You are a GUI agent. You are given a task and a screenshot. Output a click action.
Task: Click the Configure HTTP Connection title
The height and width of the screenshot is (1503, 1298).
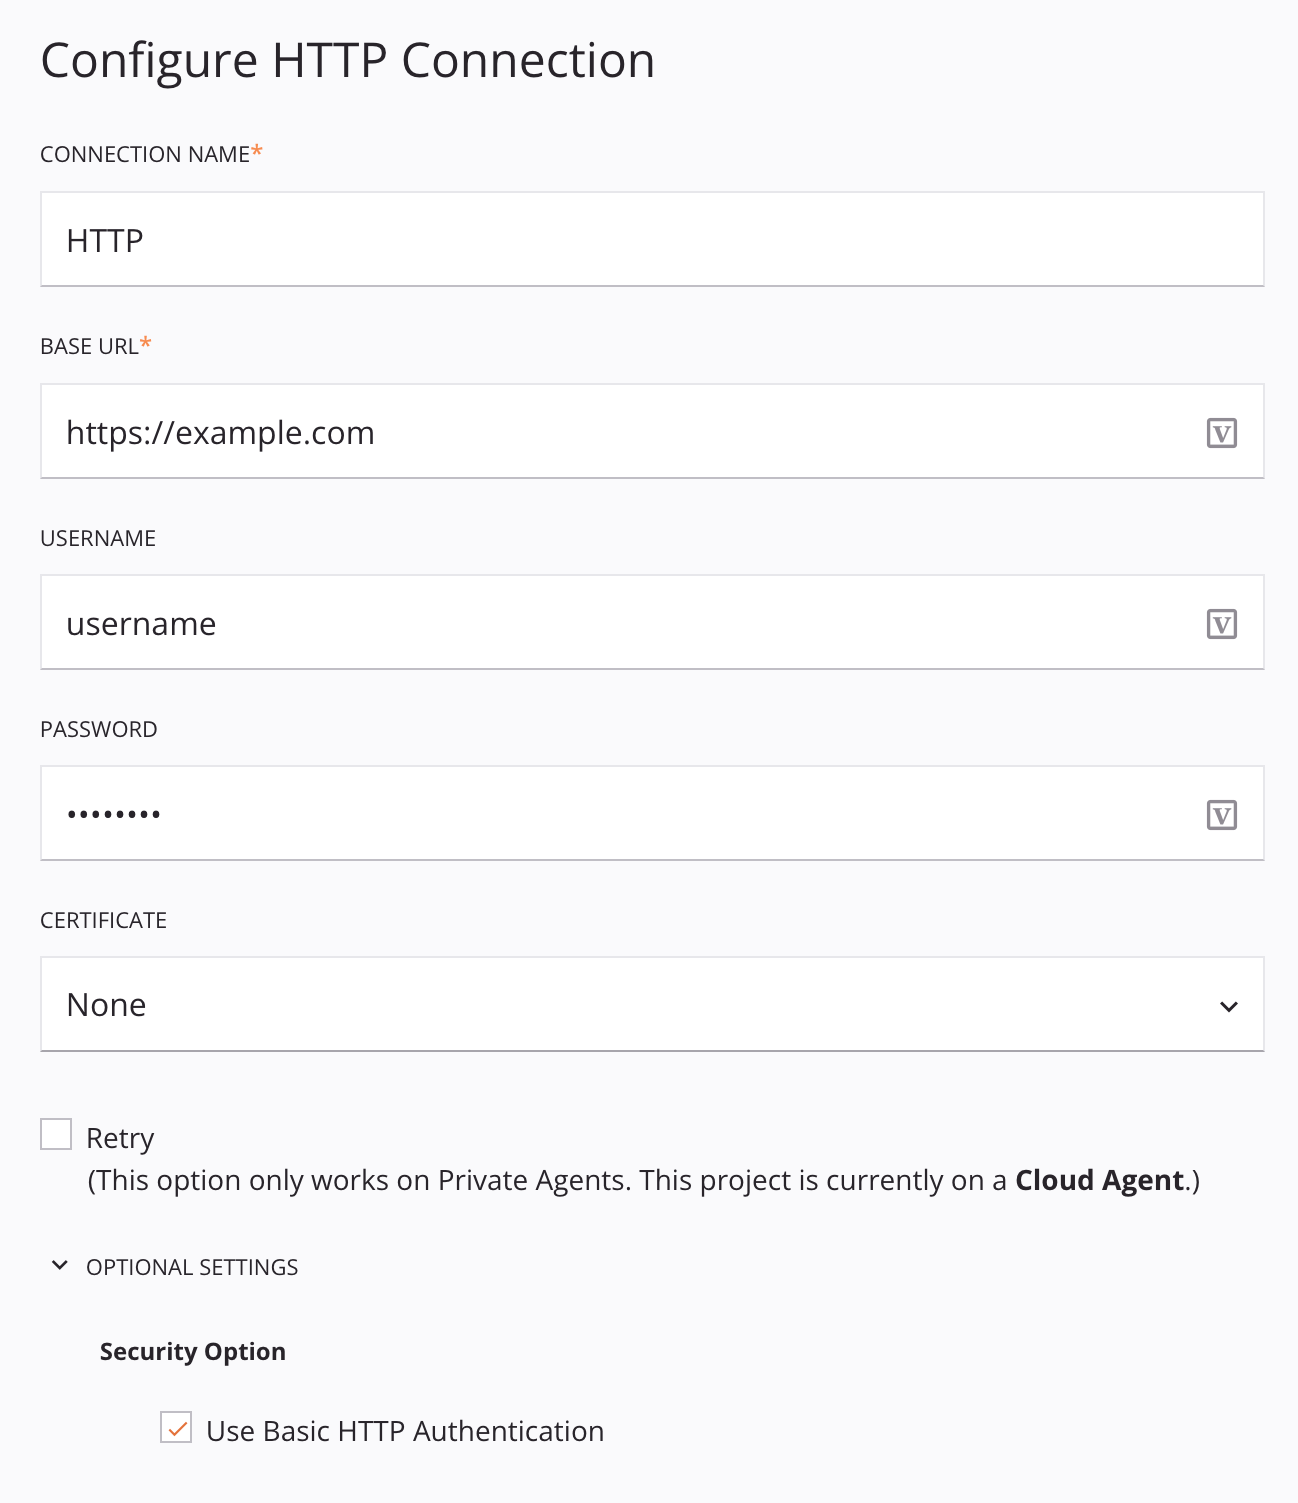click(x=347, y=60)
